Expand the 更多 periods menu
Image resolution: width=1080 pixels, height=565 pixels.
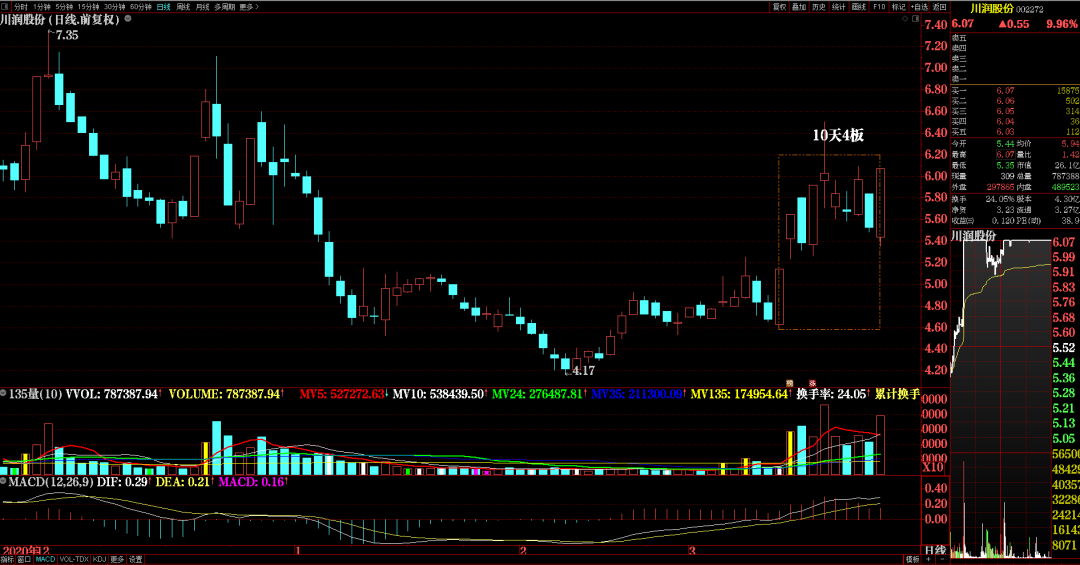pos(249,6)
